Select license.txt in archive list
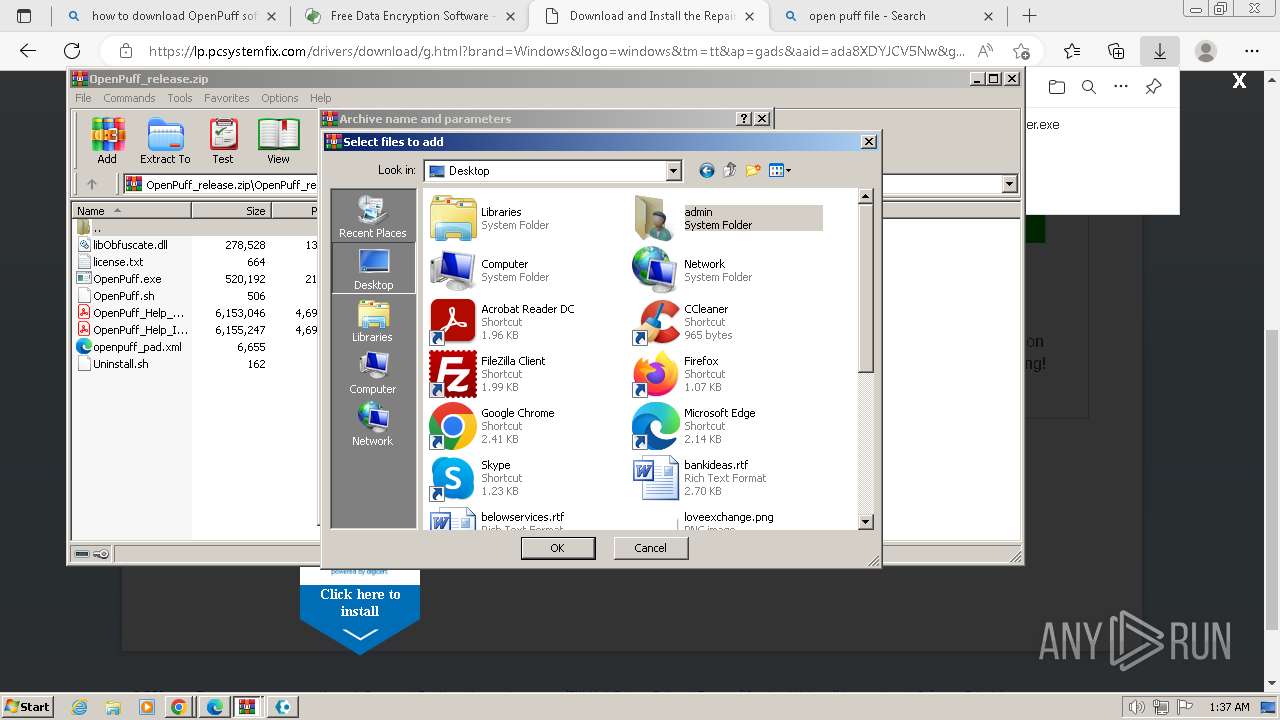1280x720 pixels. [x=118, y=262]
